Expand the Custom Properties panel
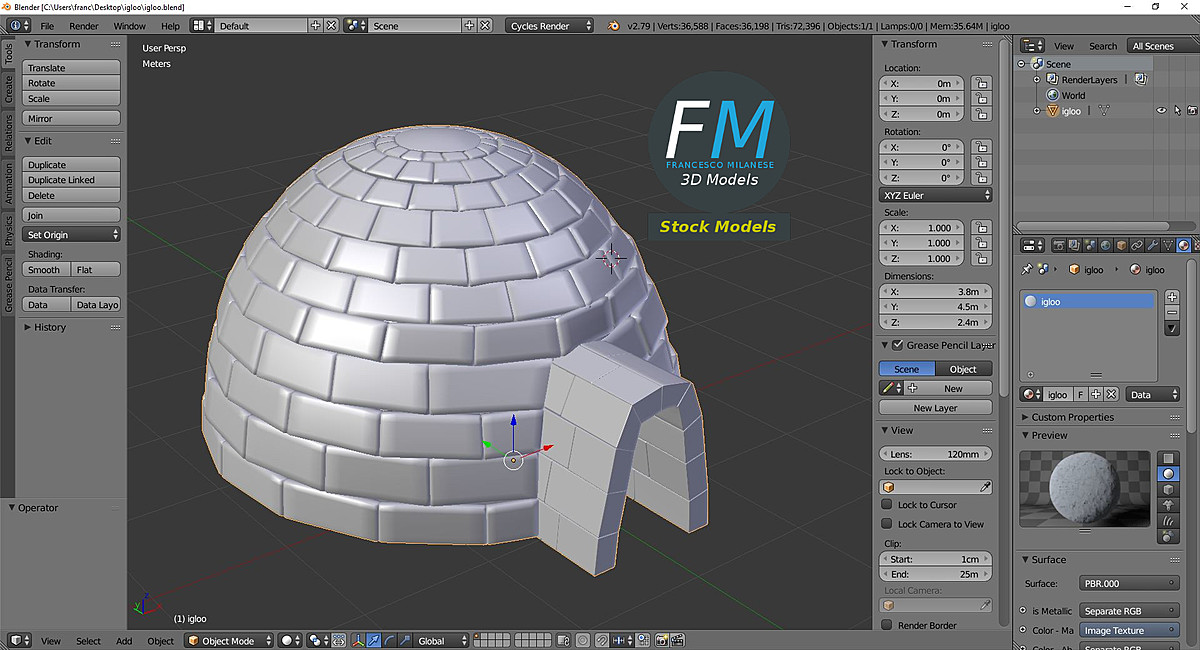 (1071, 417)
